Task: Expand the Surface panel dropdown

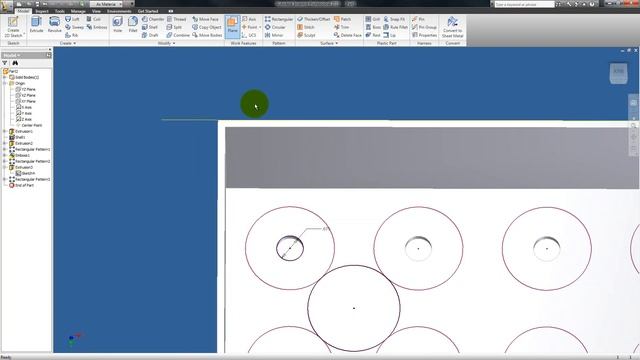Action: (329, 43)
